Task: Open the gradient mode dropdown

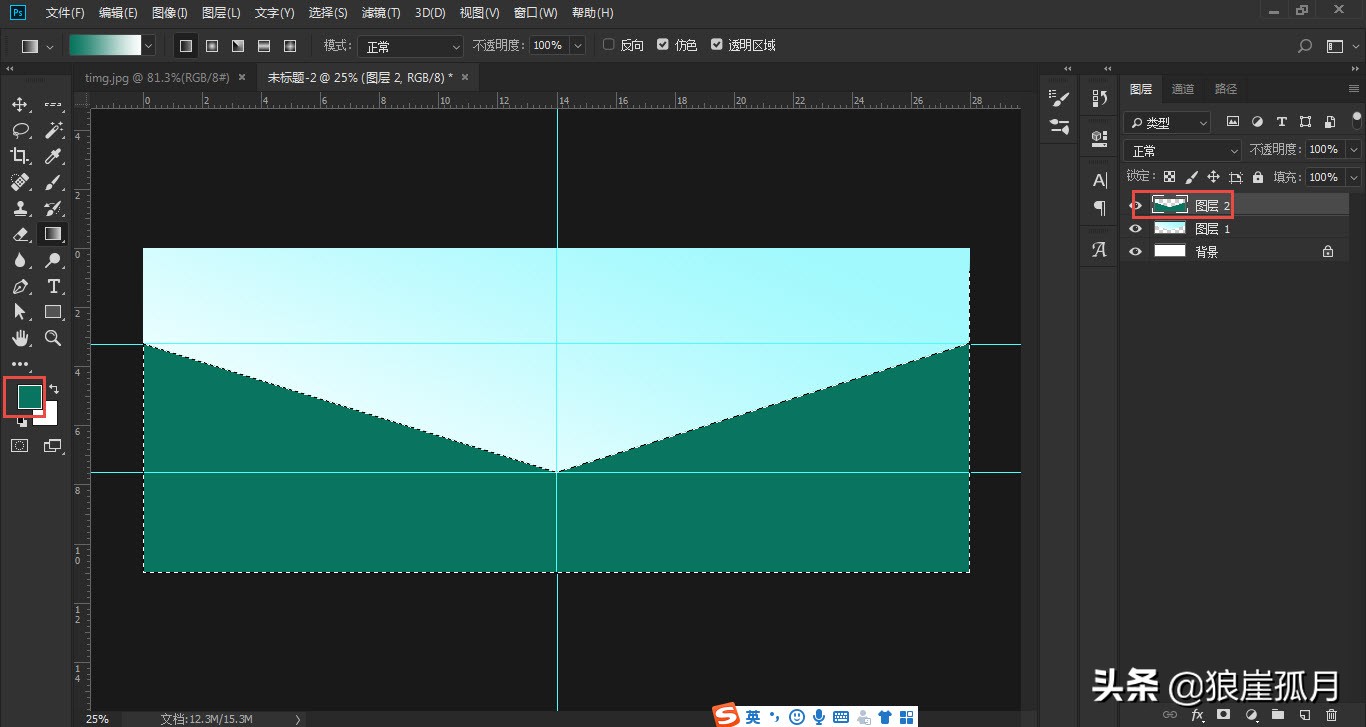Action: coord(410,45)
